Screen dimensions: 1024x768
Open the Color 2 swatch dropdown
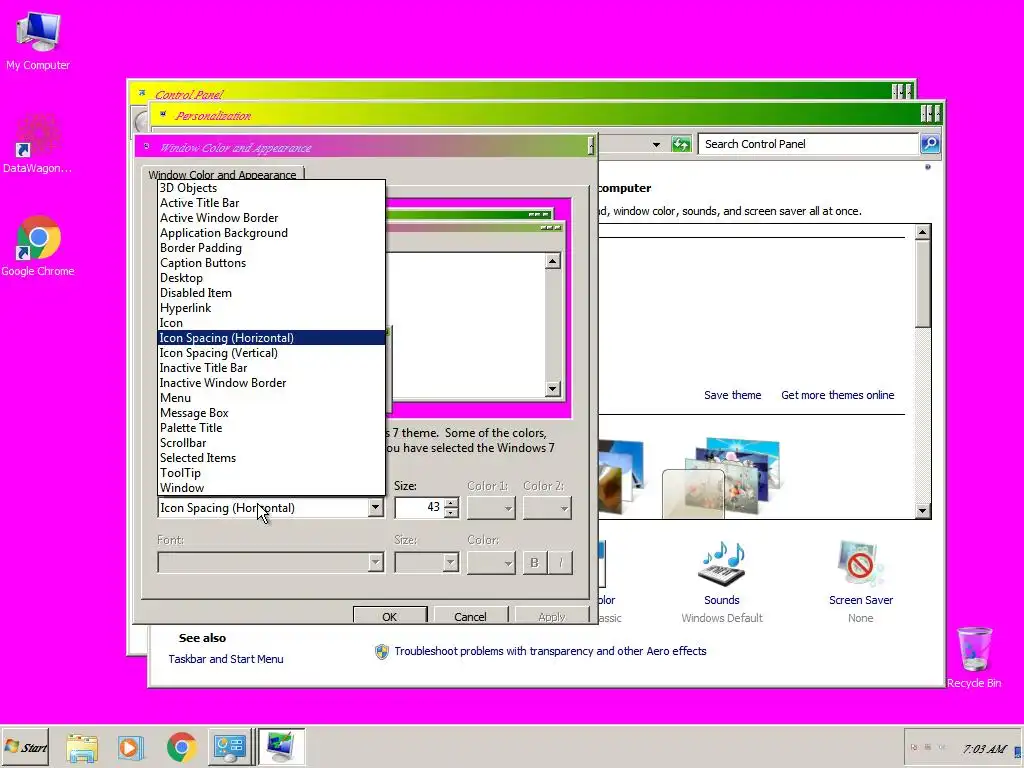pyautogui.click(x=547, y=508)
